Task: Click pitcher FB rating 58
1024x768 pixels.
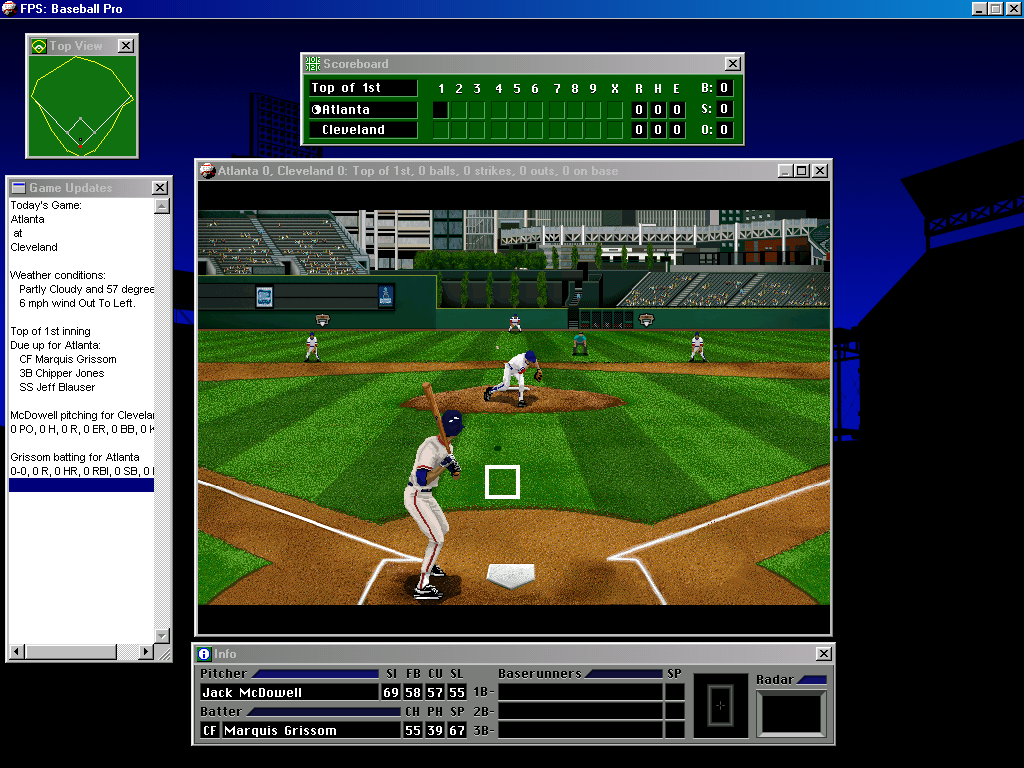Action: [x=413, y=693]
